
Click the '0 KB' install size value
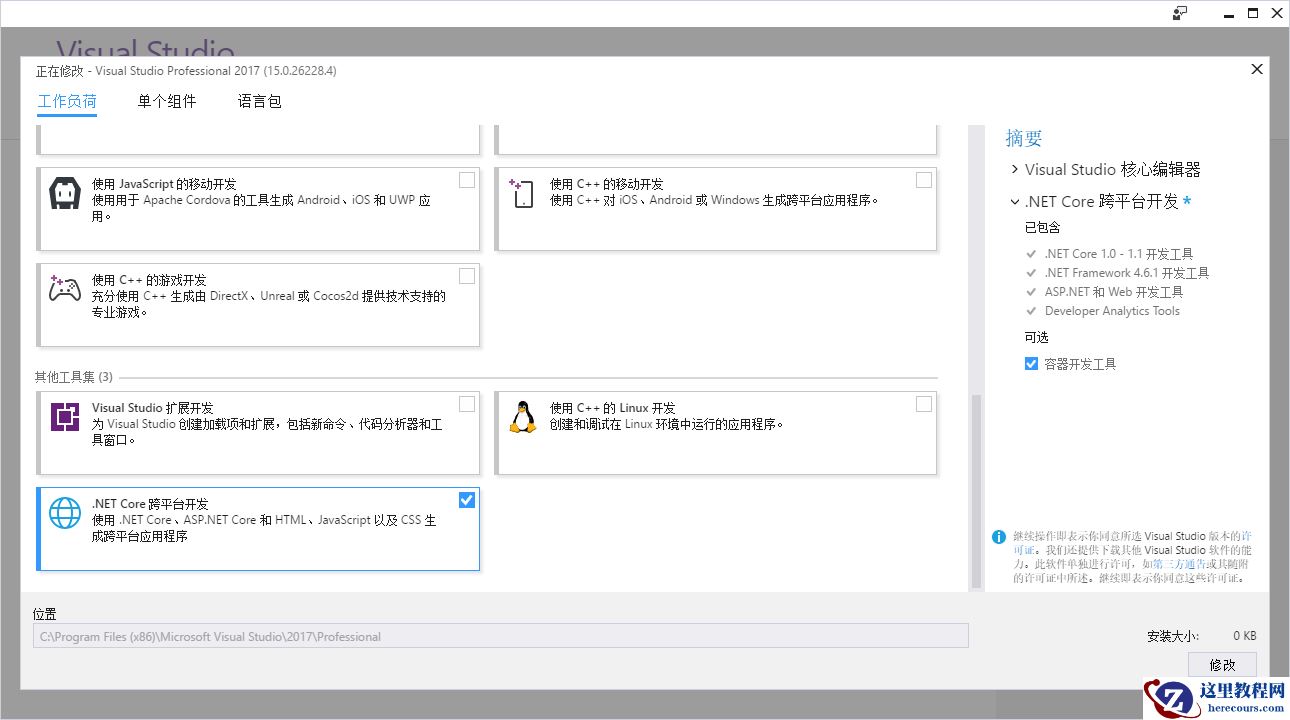coord(1244,636)
